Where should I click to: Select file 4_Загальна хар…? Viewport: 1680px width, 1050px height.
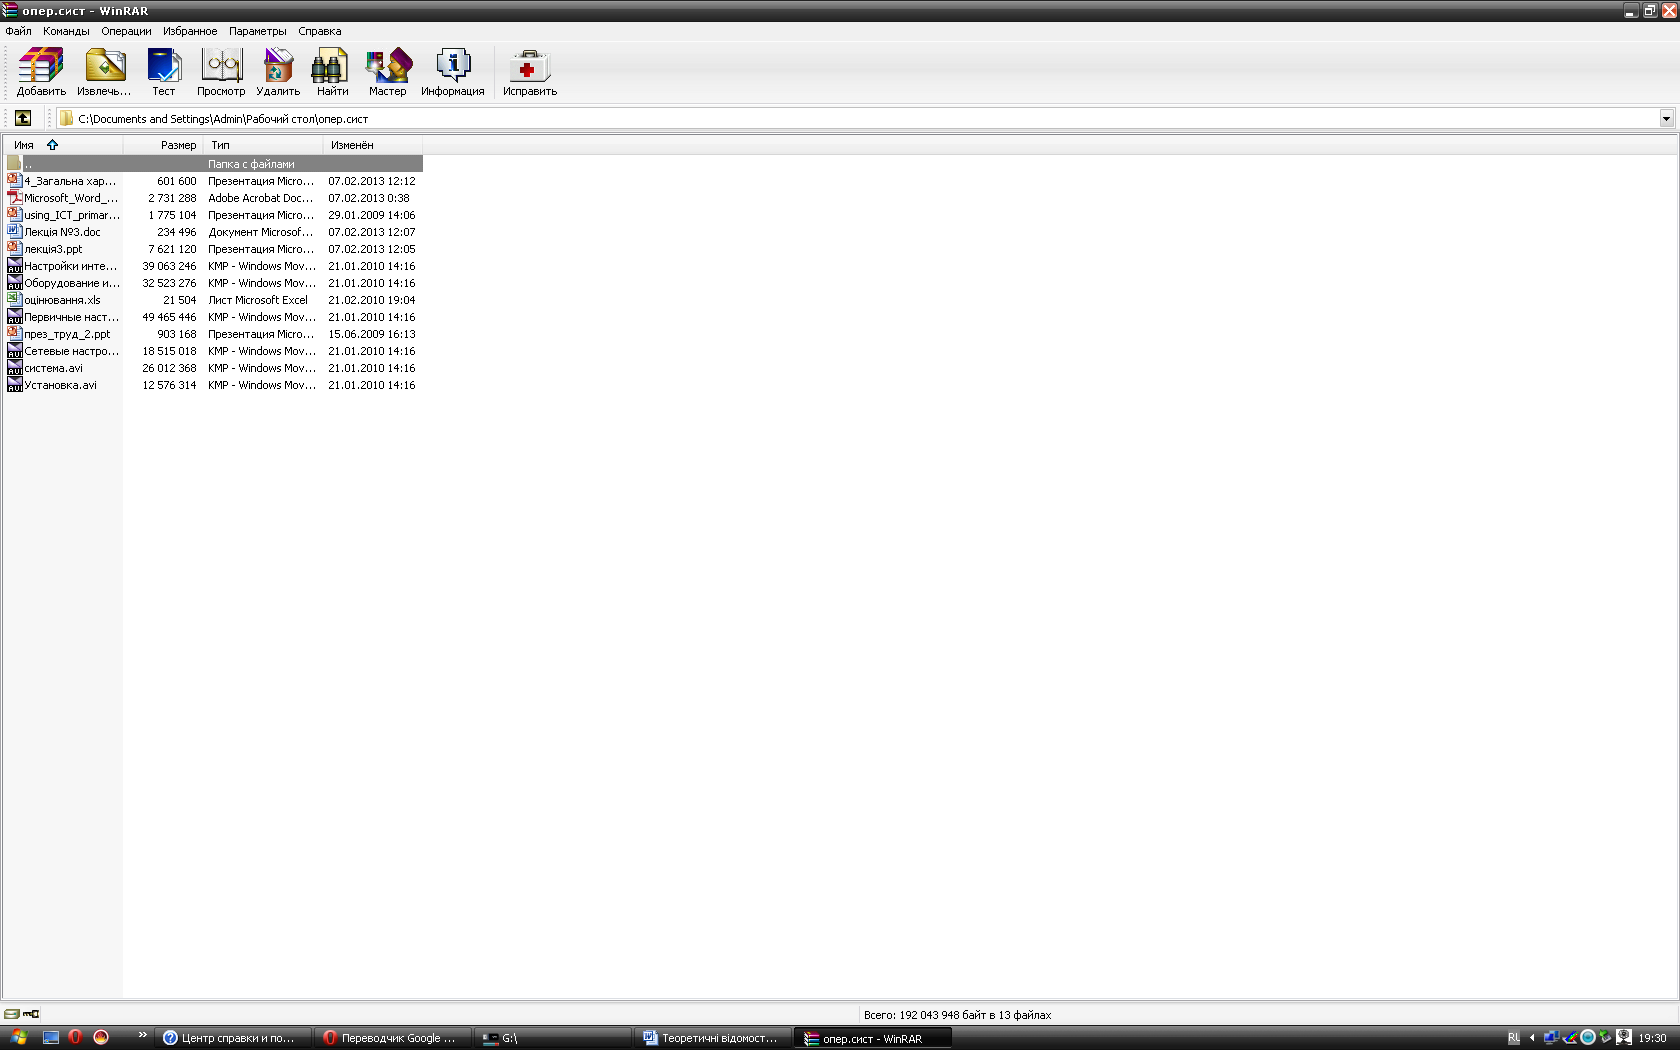(69, 181)
